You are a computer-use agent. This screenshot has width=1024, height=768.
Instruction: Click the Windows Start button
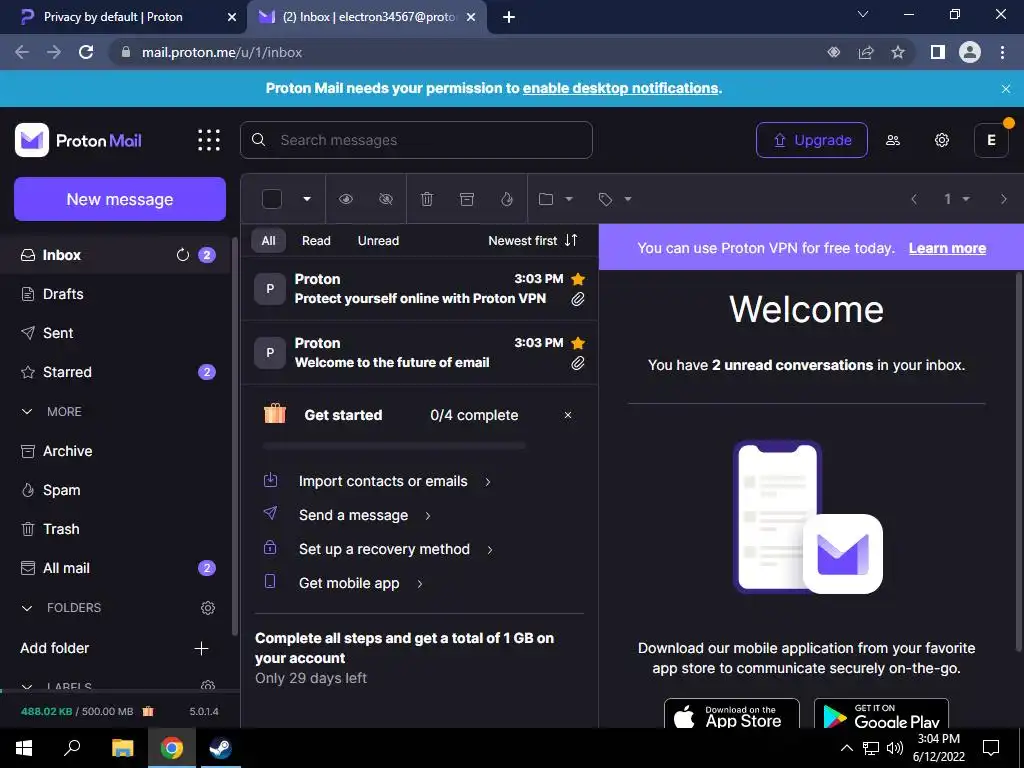(24, 748)
